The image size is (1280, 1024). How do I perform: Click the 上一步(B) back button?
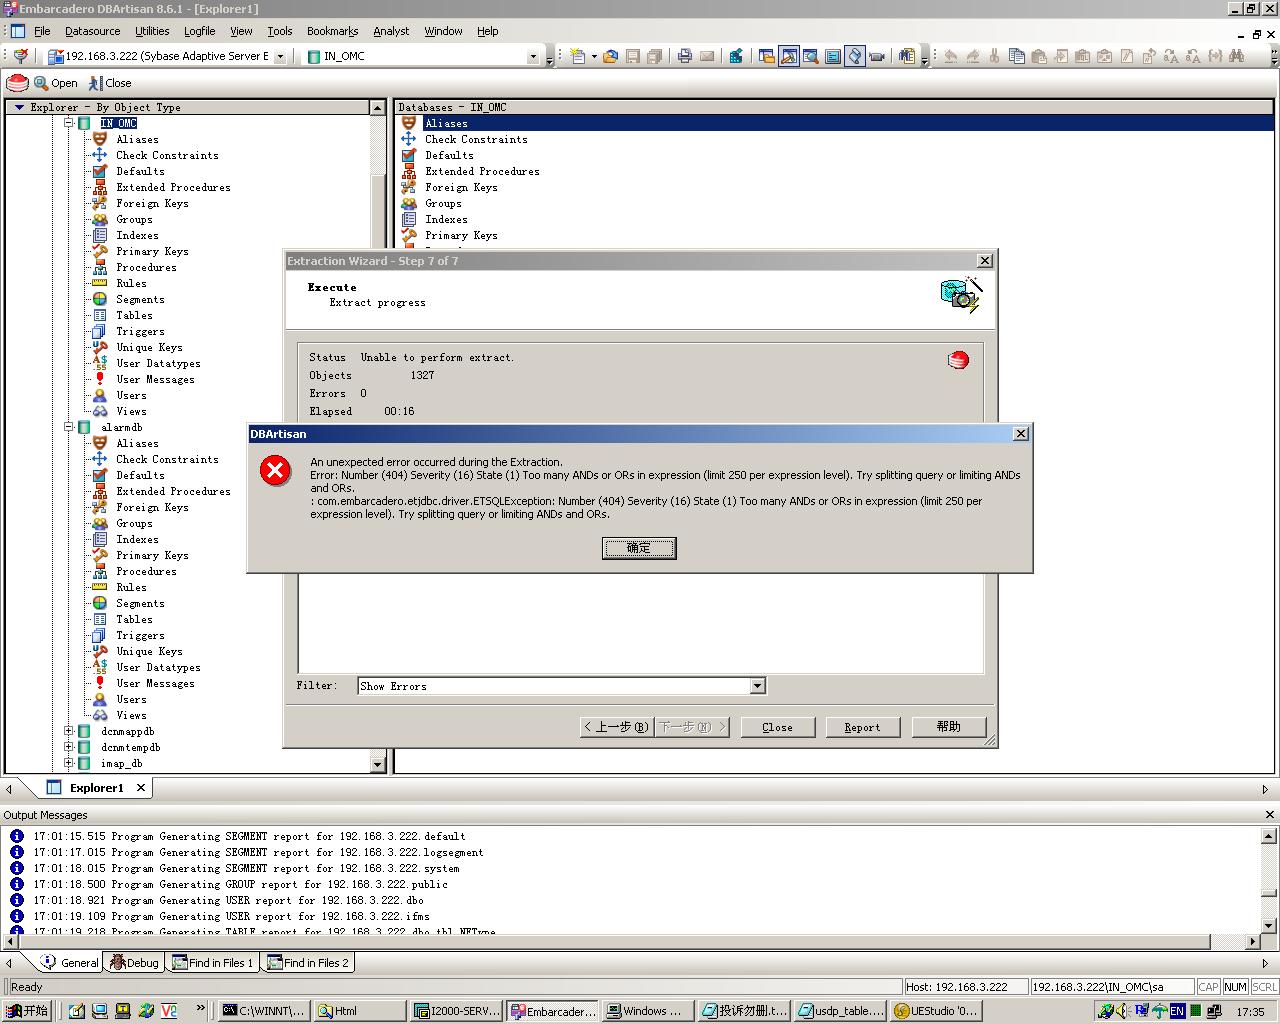617,727
